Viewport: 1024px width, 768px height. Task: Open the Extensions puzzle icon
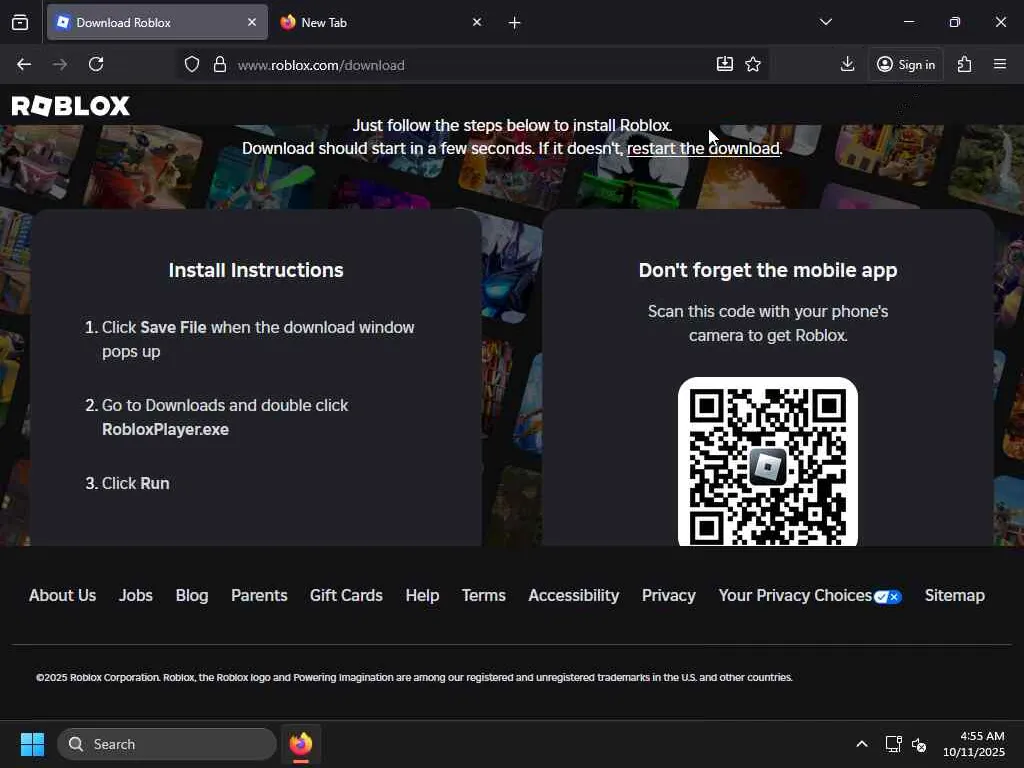click(x=965, y=64)
